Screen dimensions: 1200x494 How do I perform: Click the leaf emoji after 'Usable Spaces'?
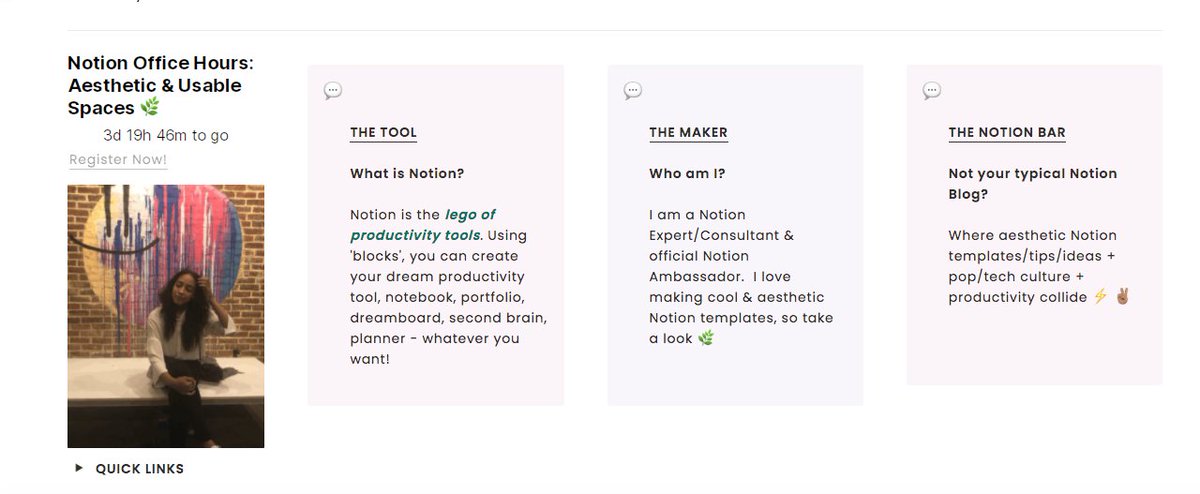coord(150,108)
